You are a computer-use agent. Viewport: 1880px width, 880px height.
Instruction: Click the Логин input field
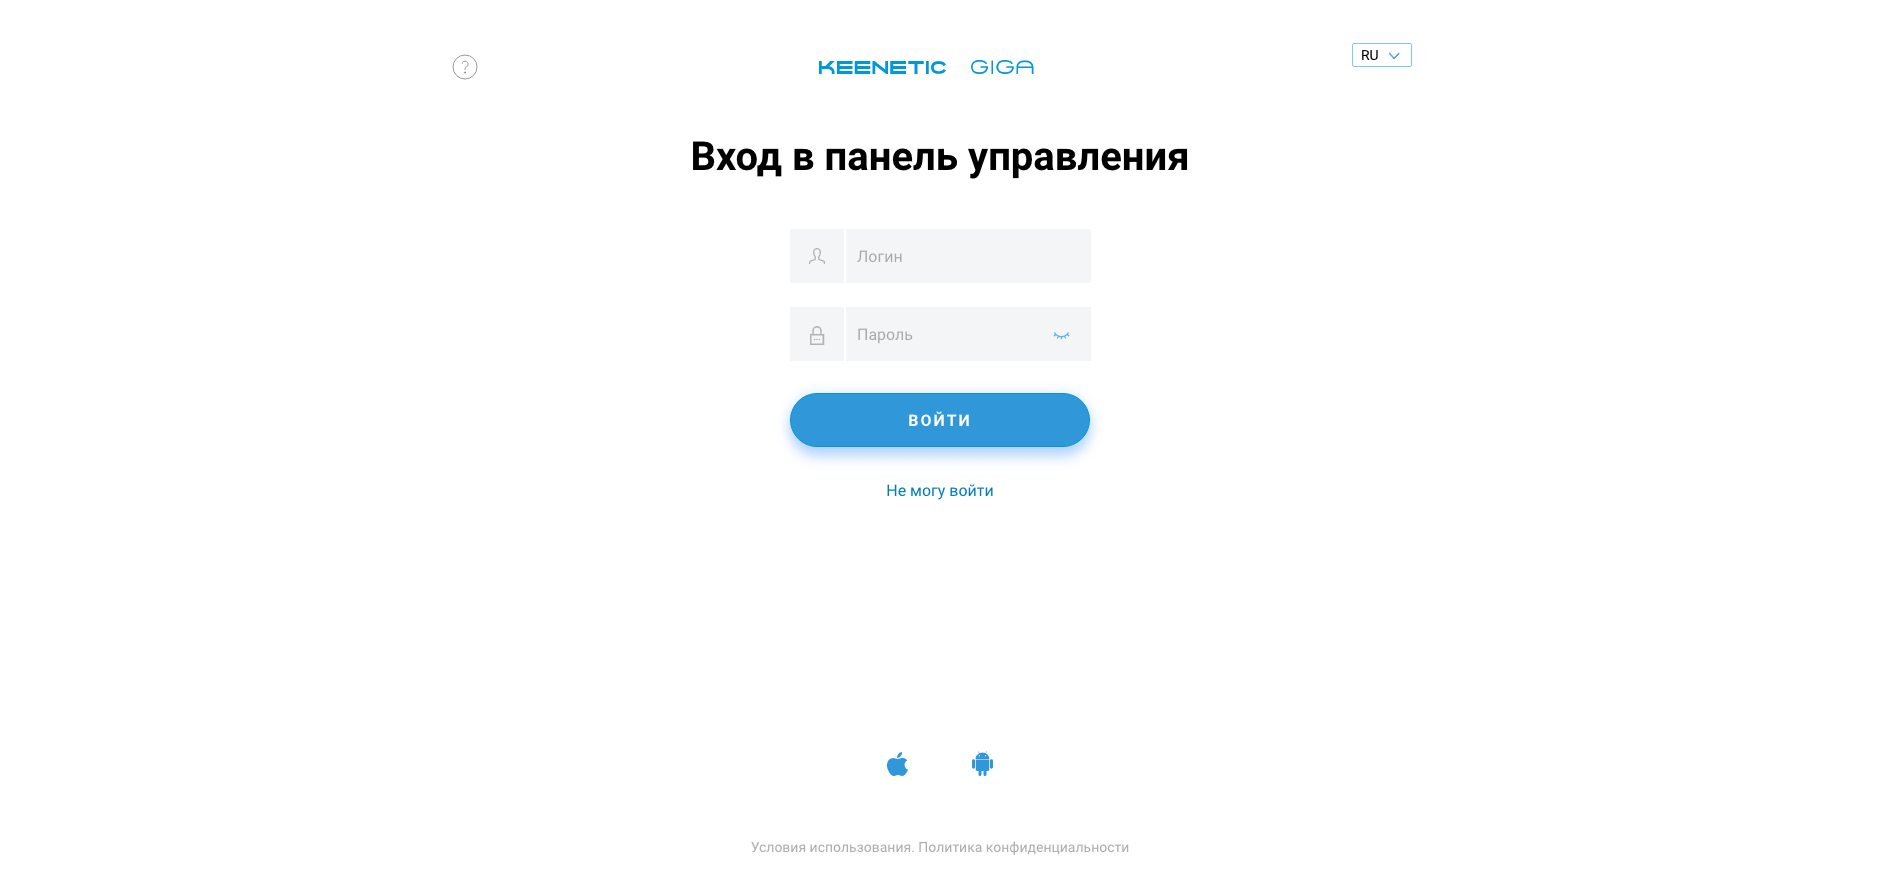[x=968, y=256]
